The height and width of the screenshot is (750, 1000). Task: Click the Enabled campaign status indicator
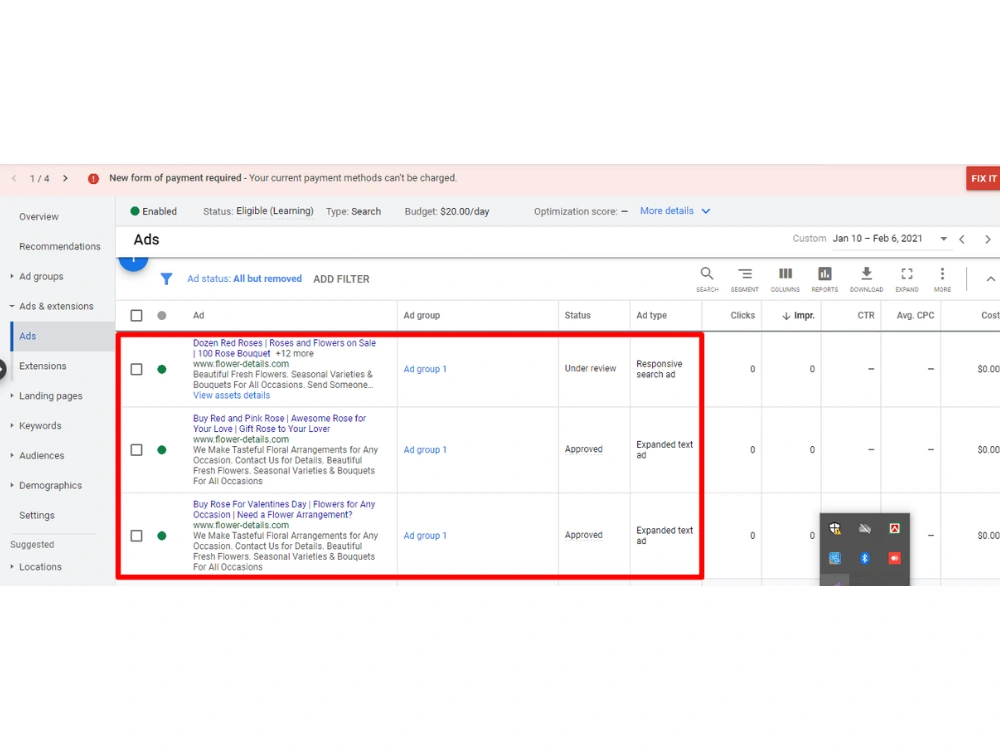tap(154, 211)
